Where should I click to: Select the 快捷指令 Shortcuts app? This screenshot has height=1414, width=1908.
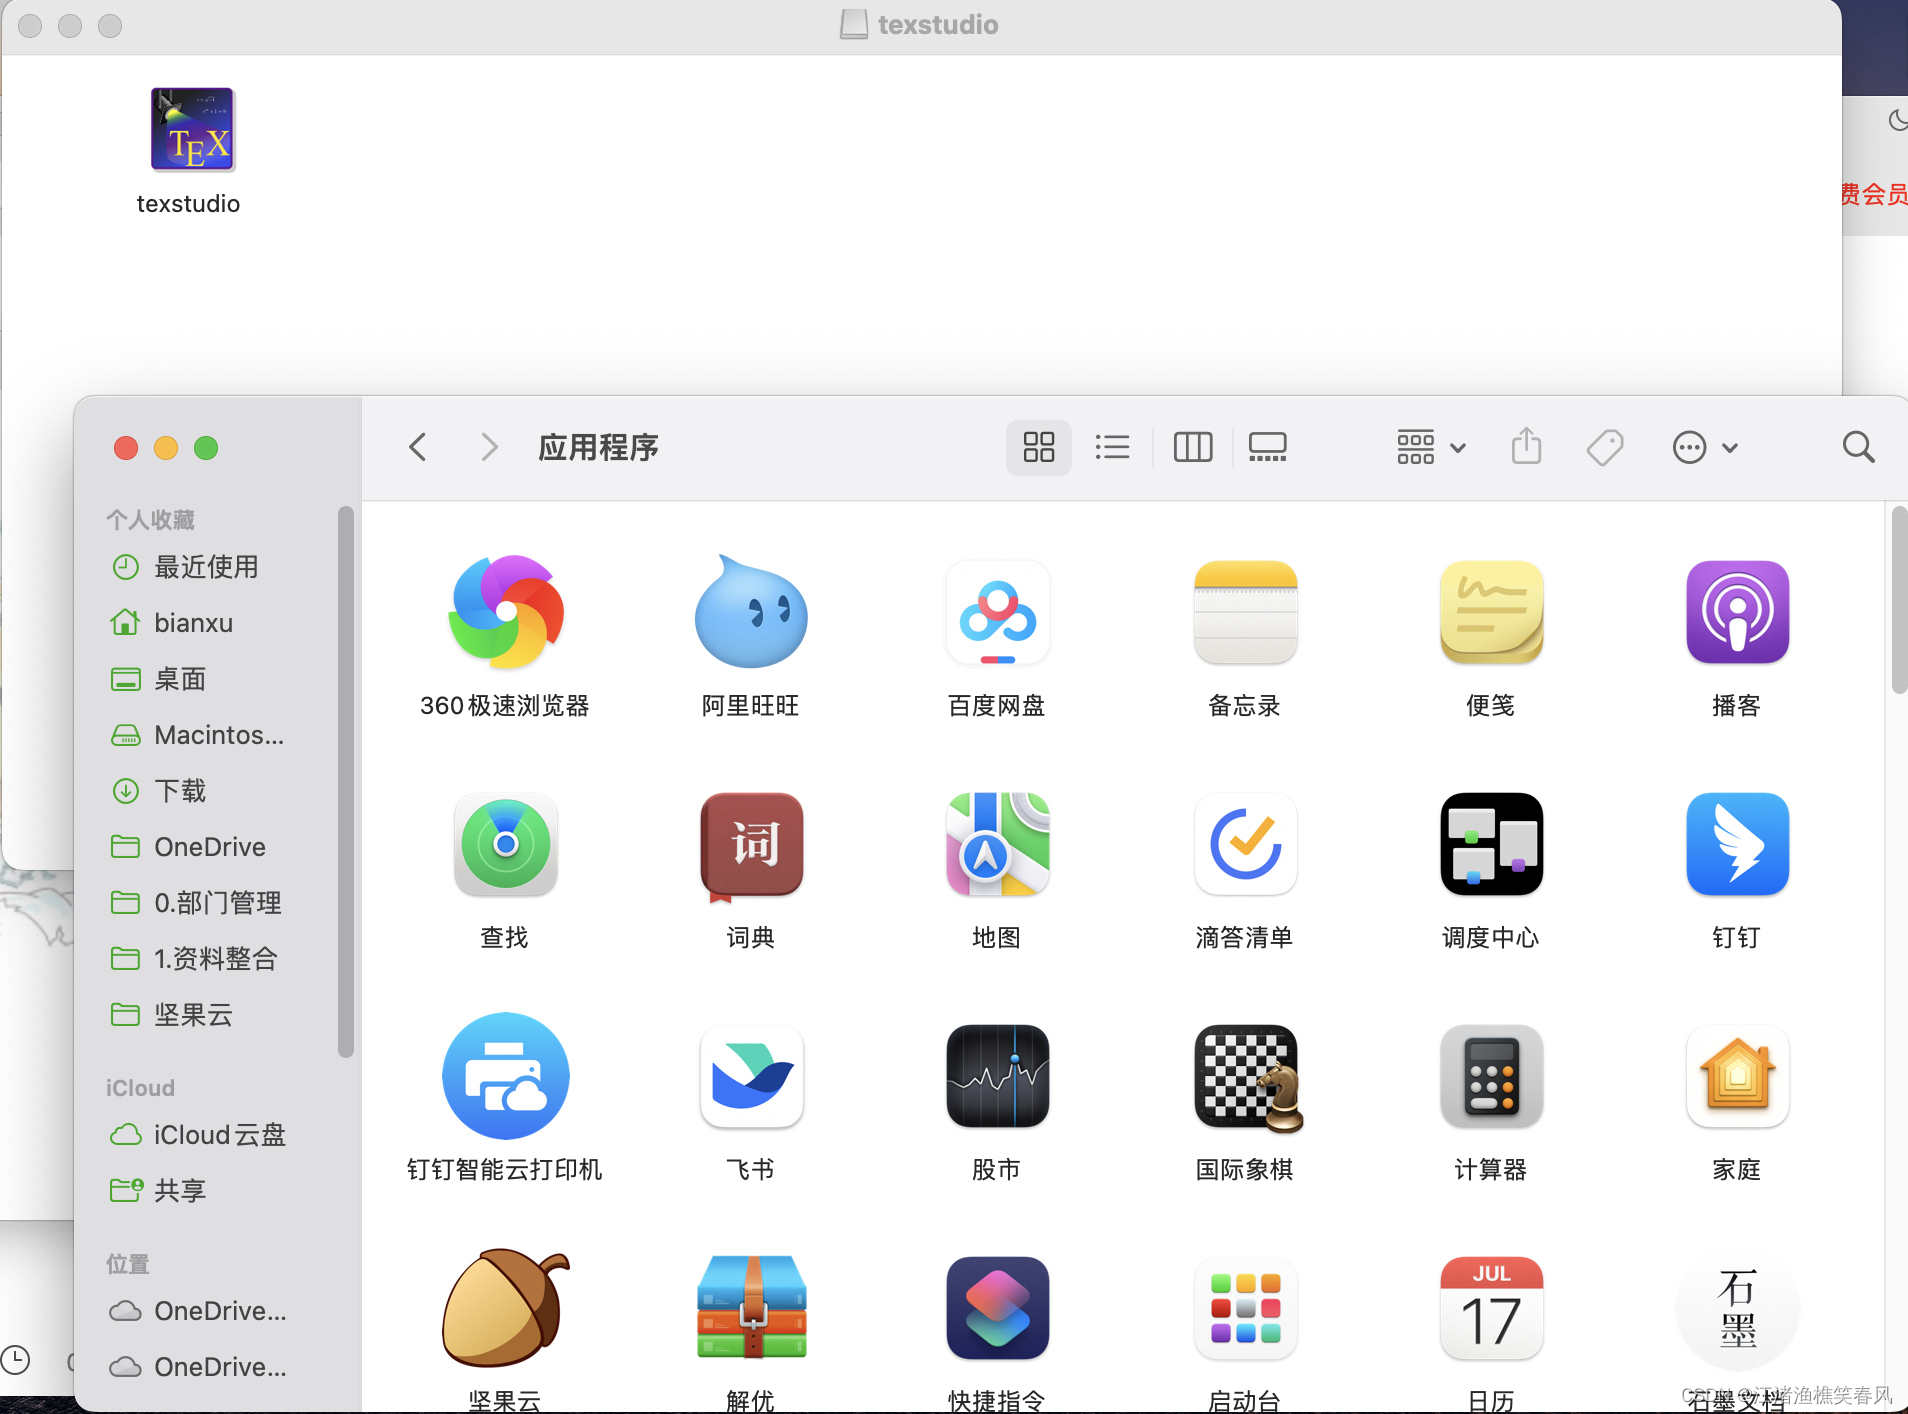click(x=997, y=1308)
